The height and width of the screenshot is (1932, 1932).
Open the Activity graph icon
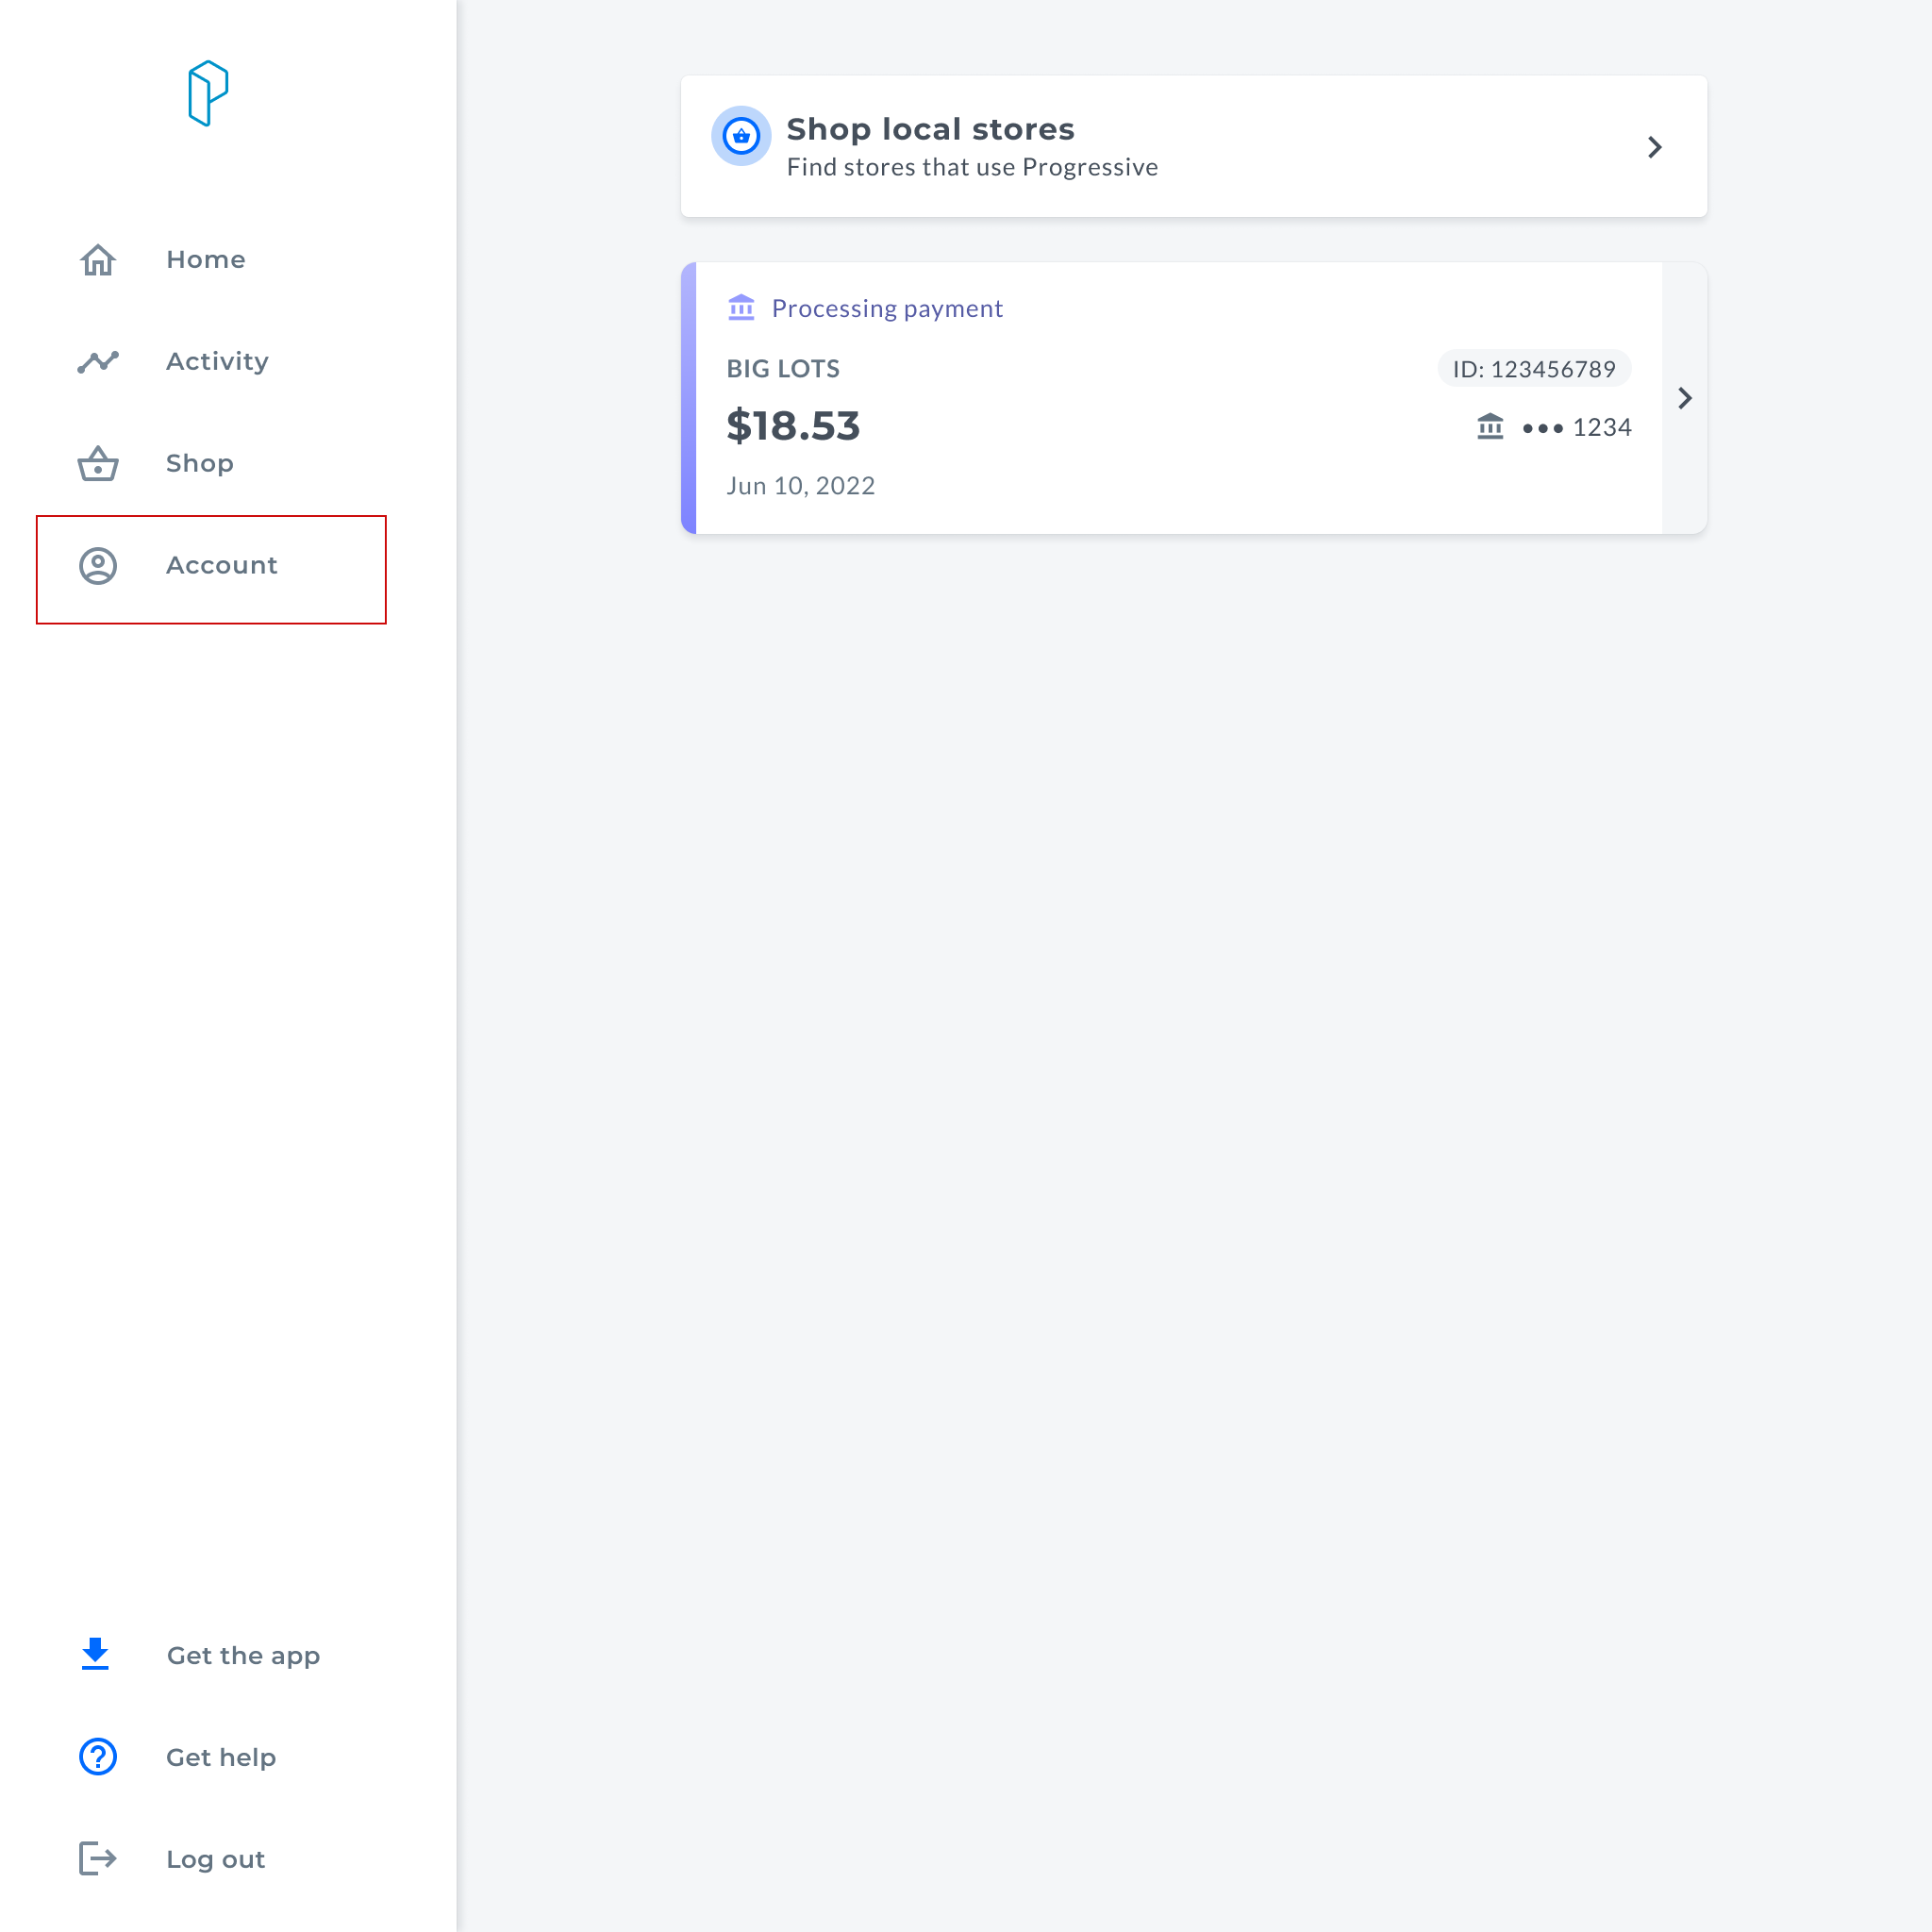[x=98, y=362]
